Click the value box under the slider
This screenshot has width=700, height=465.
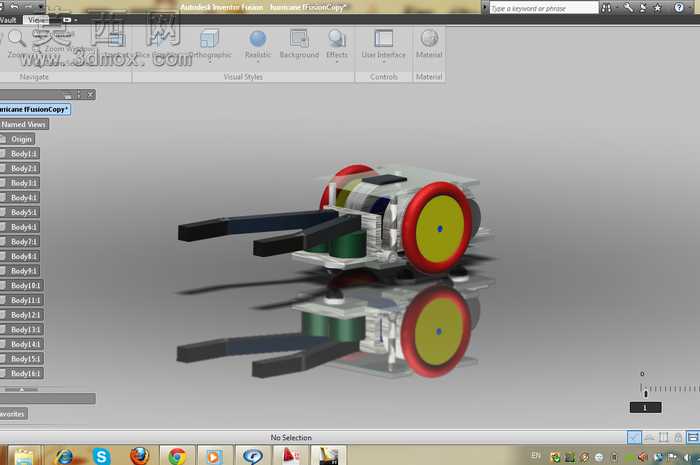[x=646, y=407]
